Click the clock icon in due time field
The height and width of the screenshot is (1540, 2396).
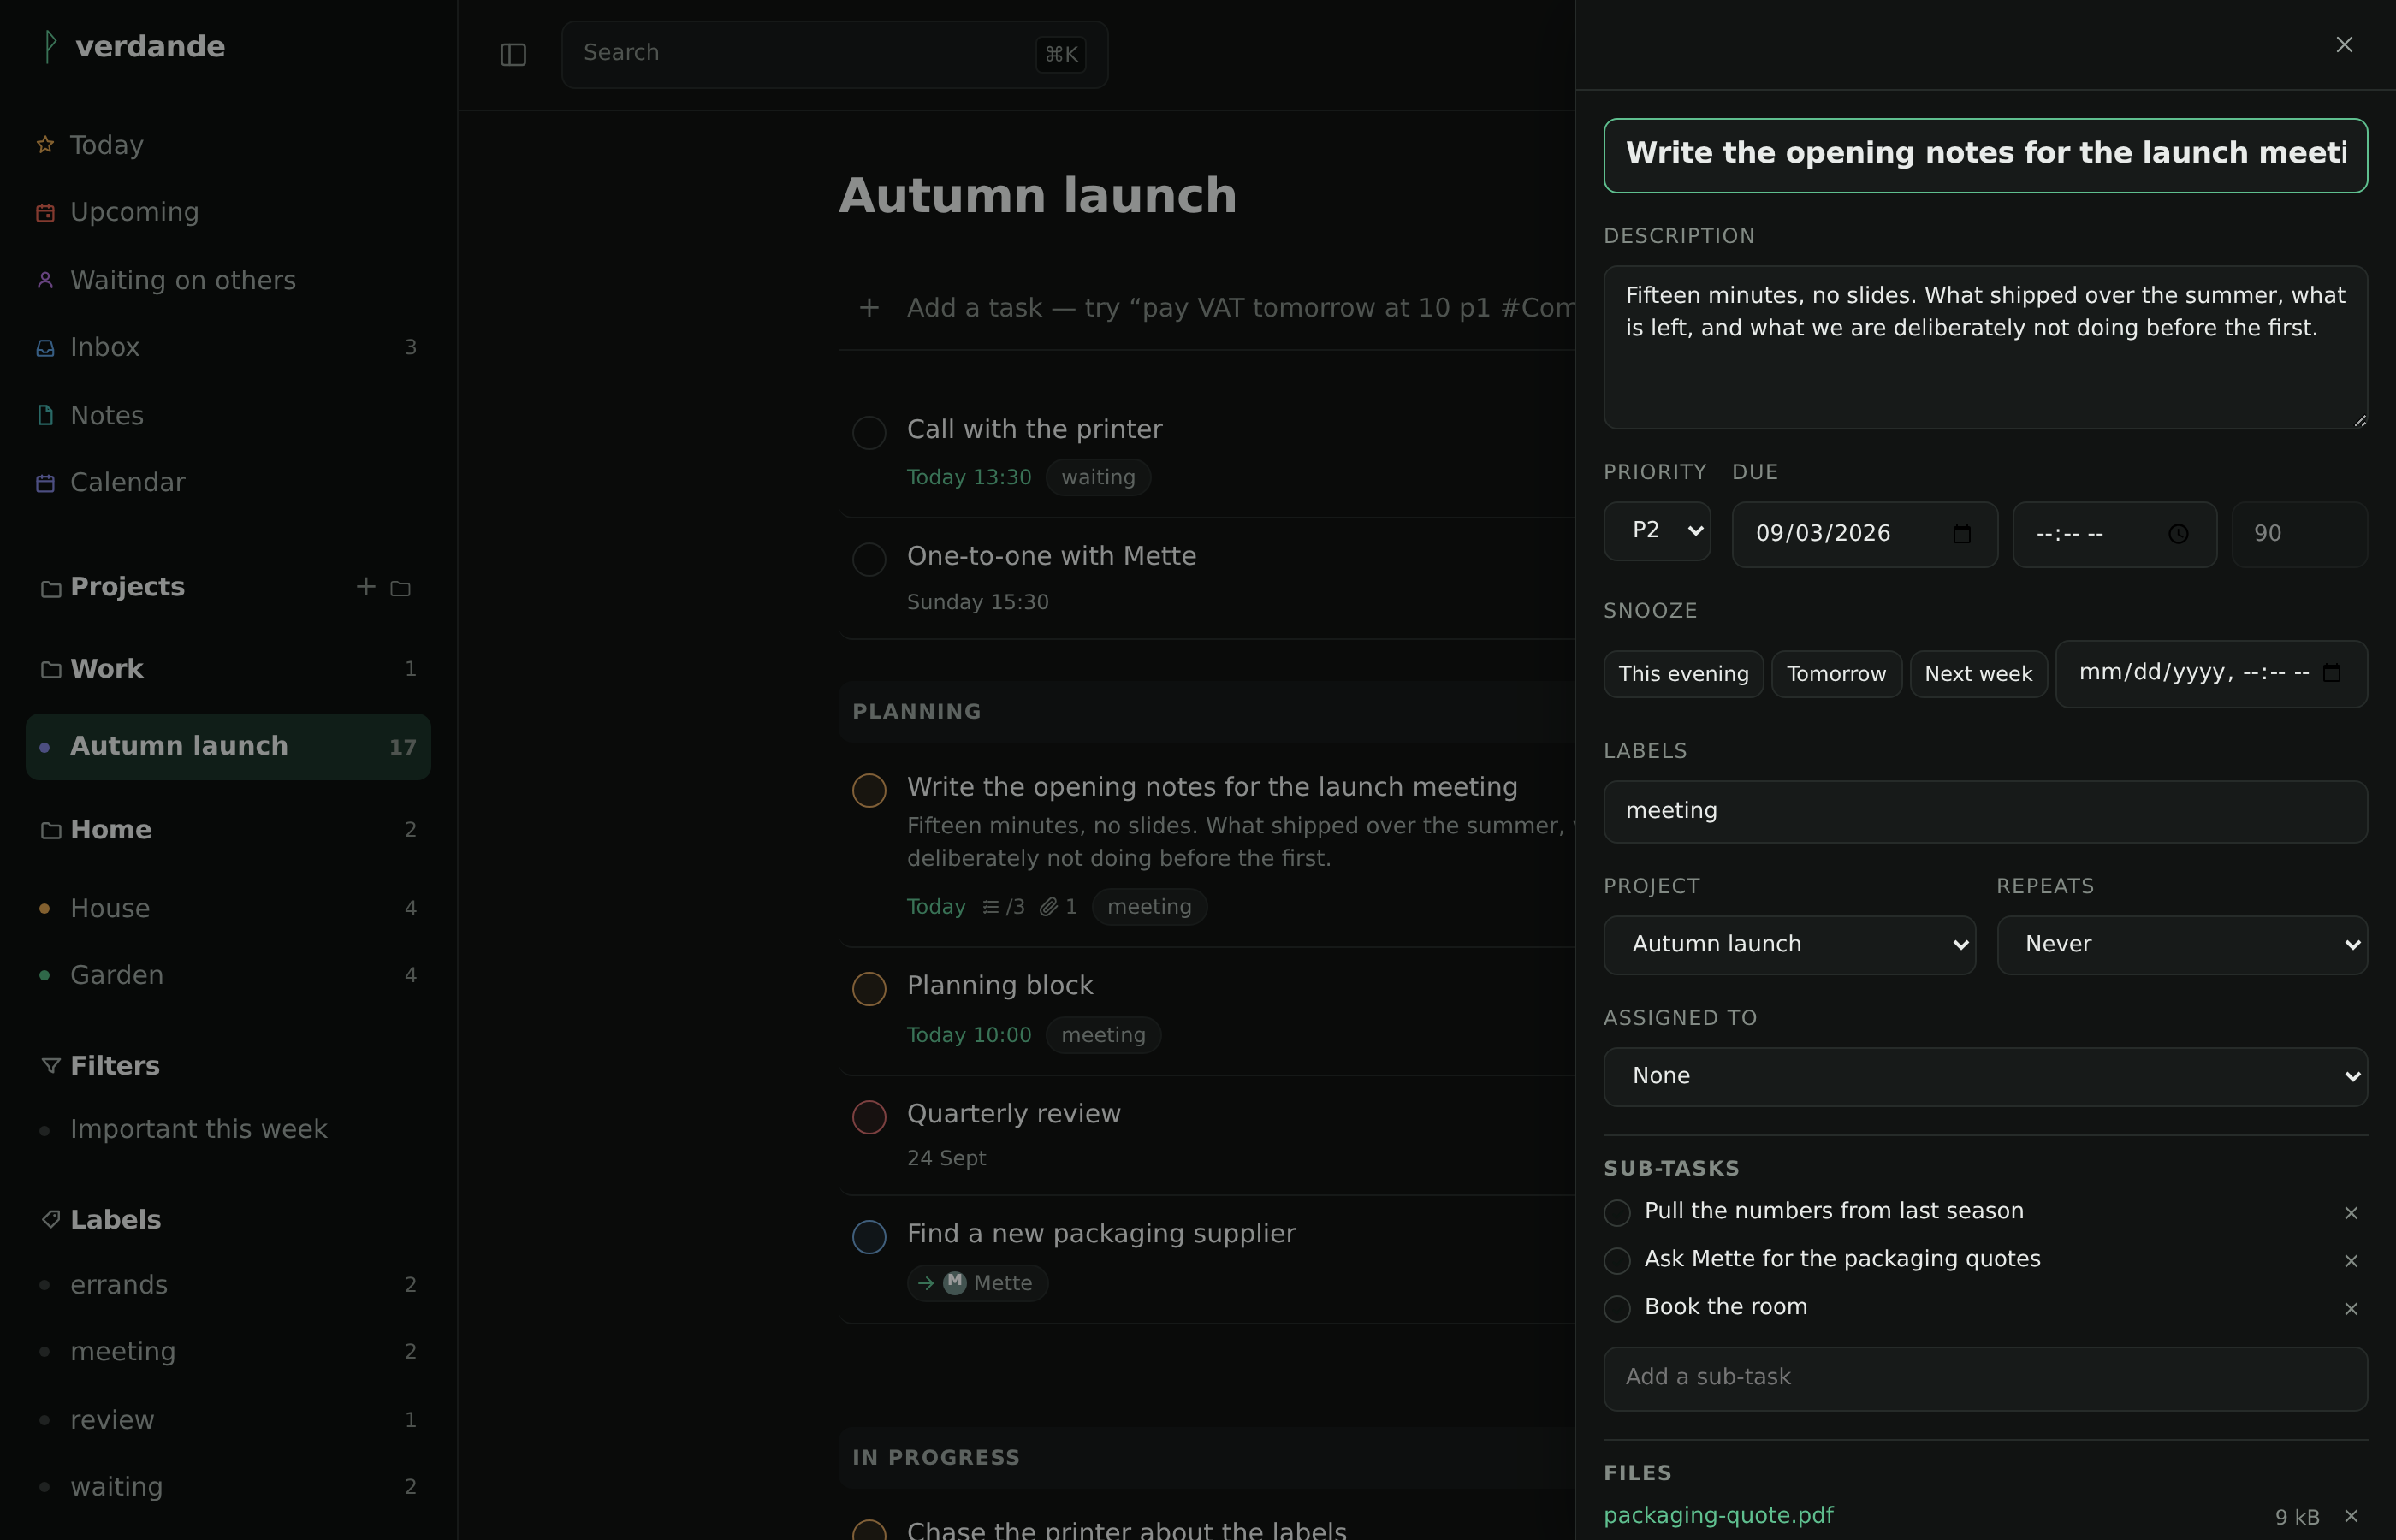tap(2178, 534)
